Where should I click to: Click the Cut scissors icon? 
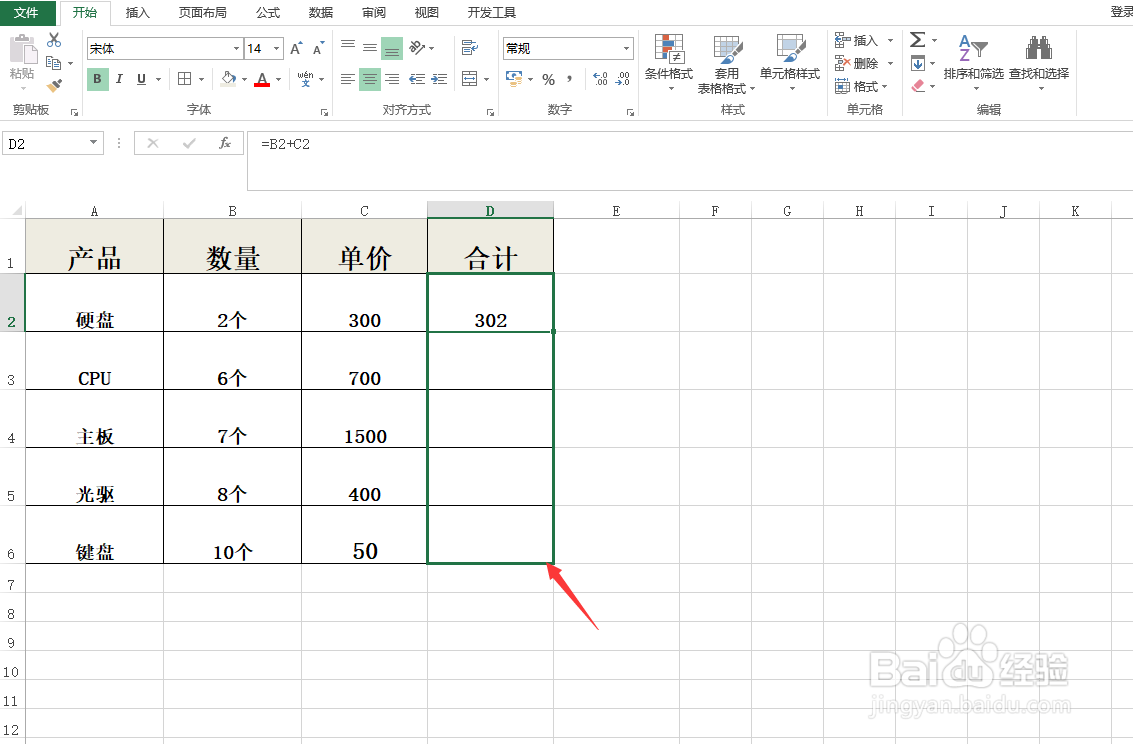tap(54, 40)
